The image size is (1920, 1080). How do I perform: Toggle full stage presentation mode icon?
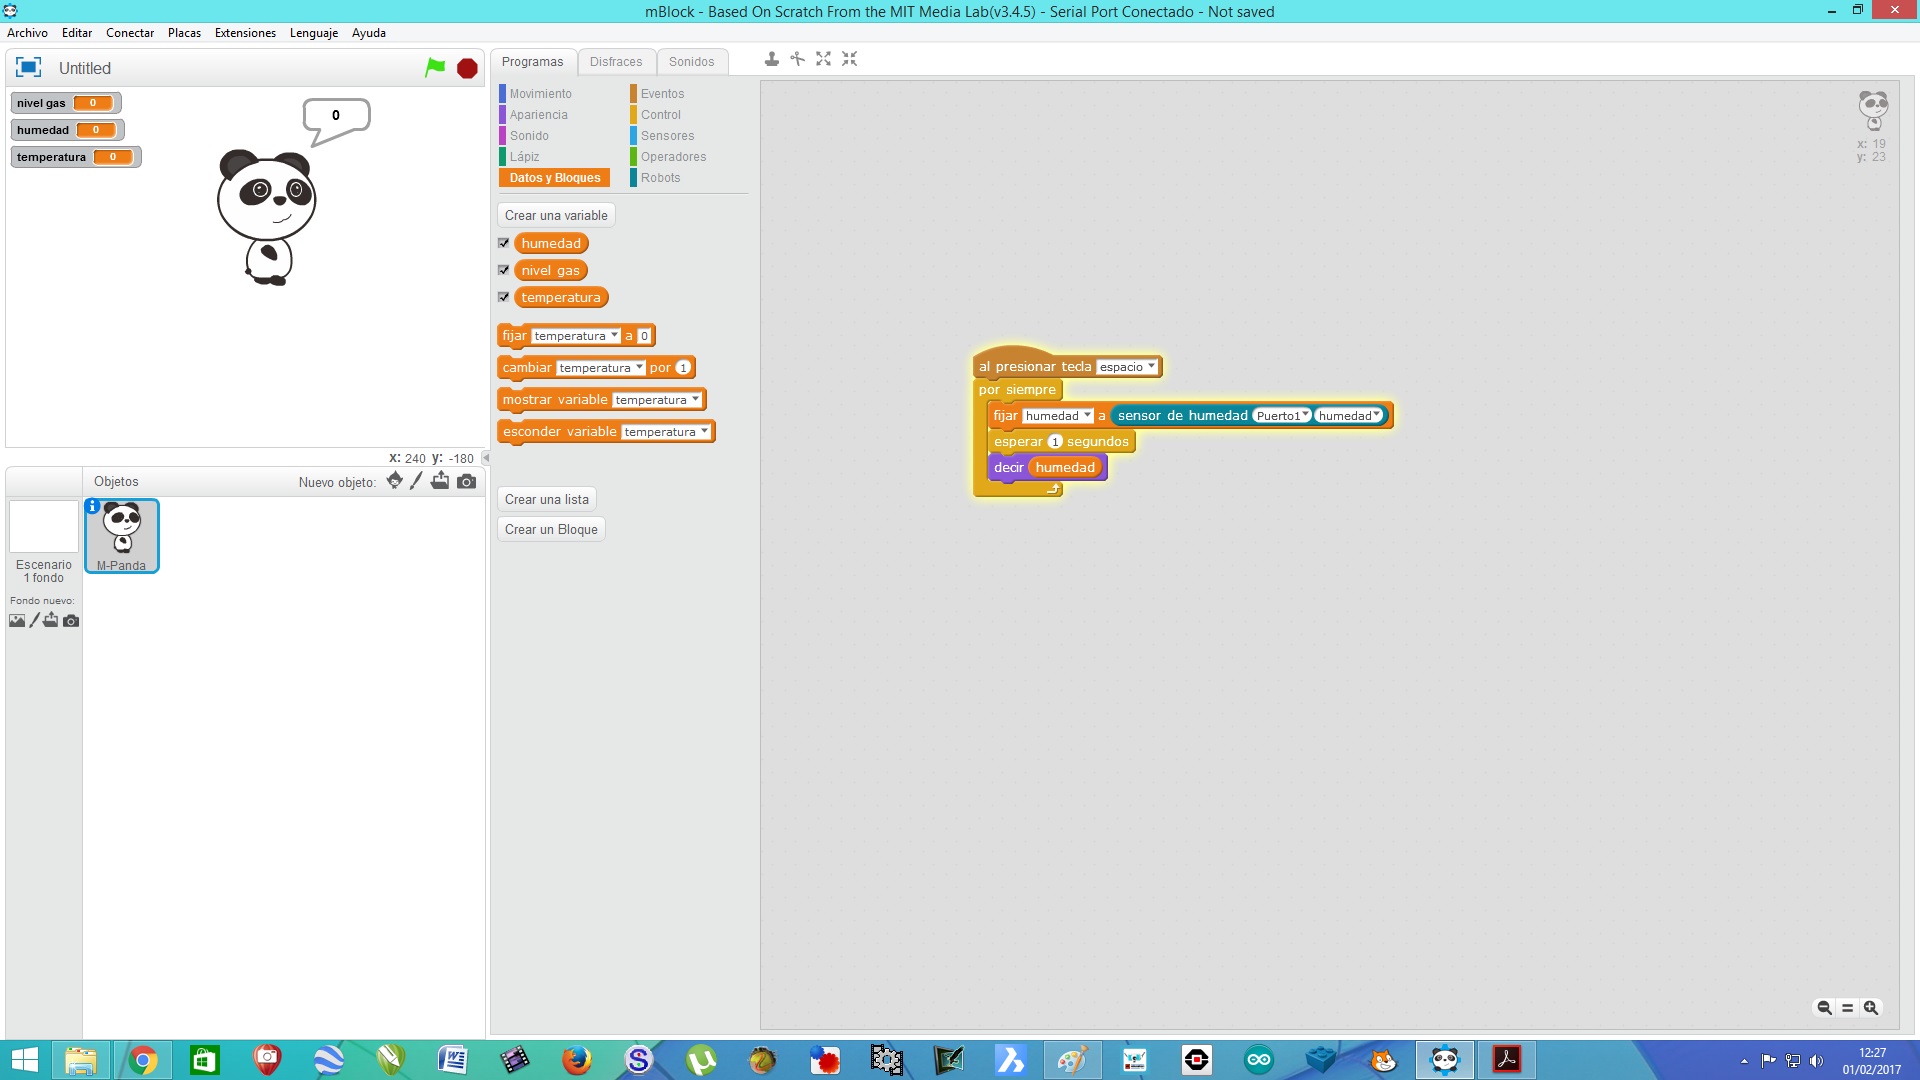(x=28, y=67)
